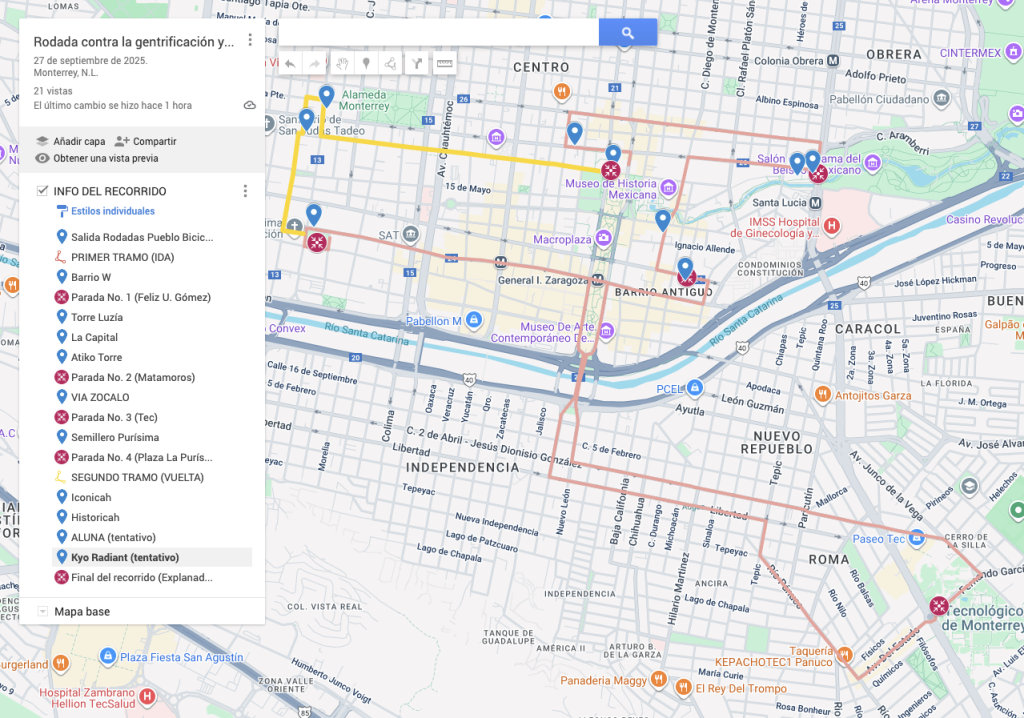Click Compartir

[145, 141]
